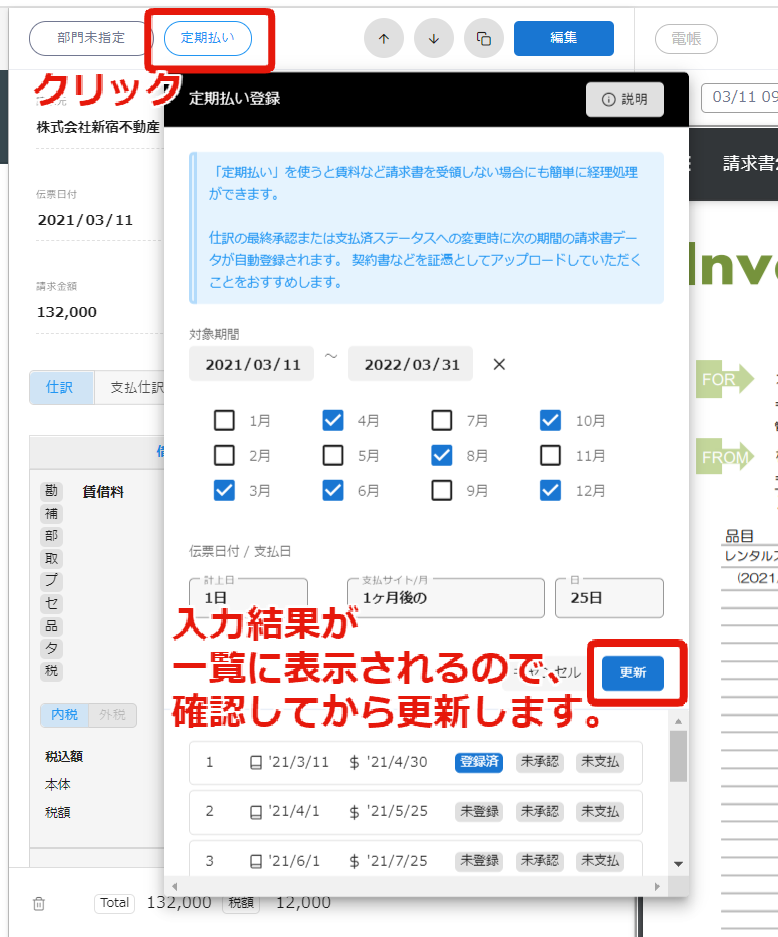This screenshot has width=778, height=937.
Task: Check the 1月 checkbox
Action: pyautogui.click(x=224, y=420)
